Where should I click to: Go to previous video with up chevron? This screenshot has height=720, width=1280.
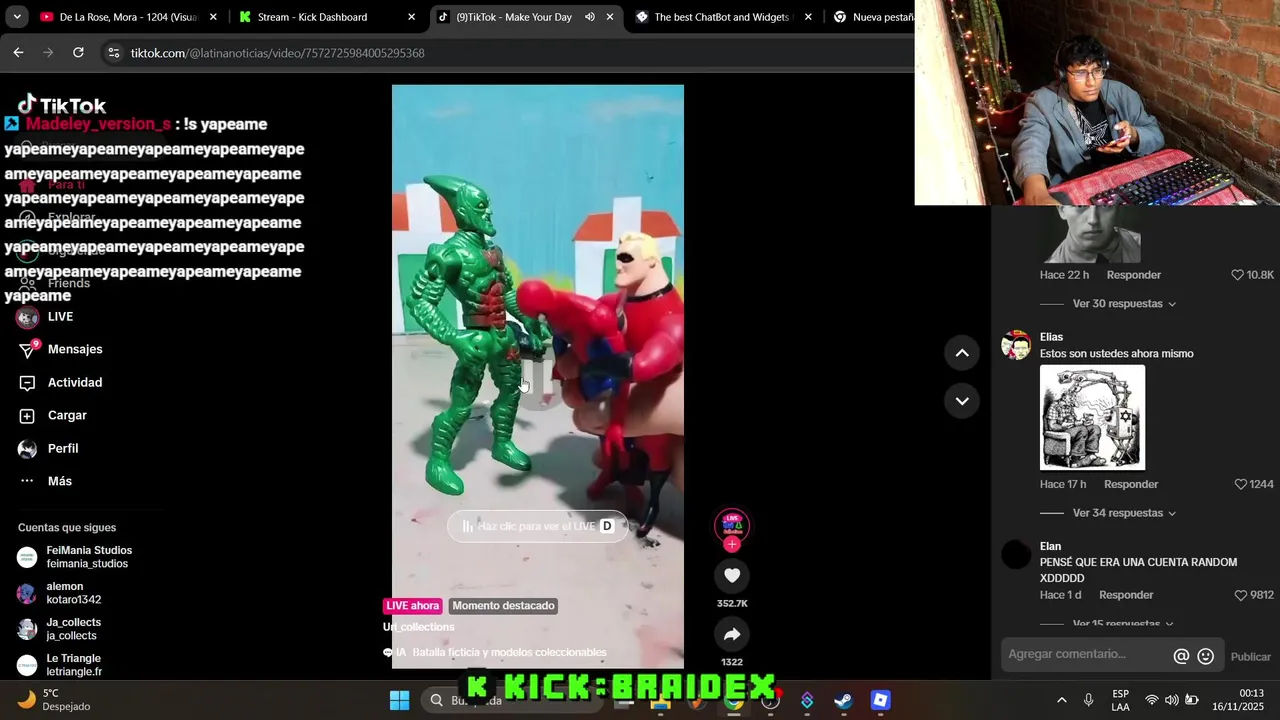(962, 352)
